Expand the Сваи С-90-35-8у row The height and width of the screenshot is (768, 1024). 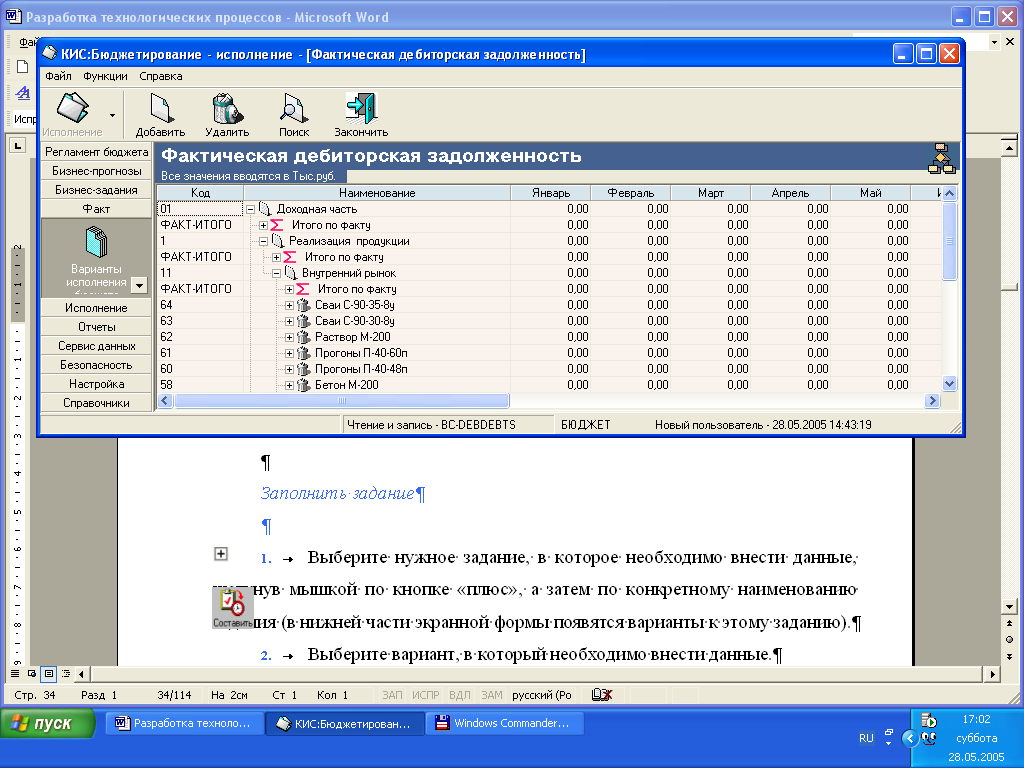click(x=289, y=305)
